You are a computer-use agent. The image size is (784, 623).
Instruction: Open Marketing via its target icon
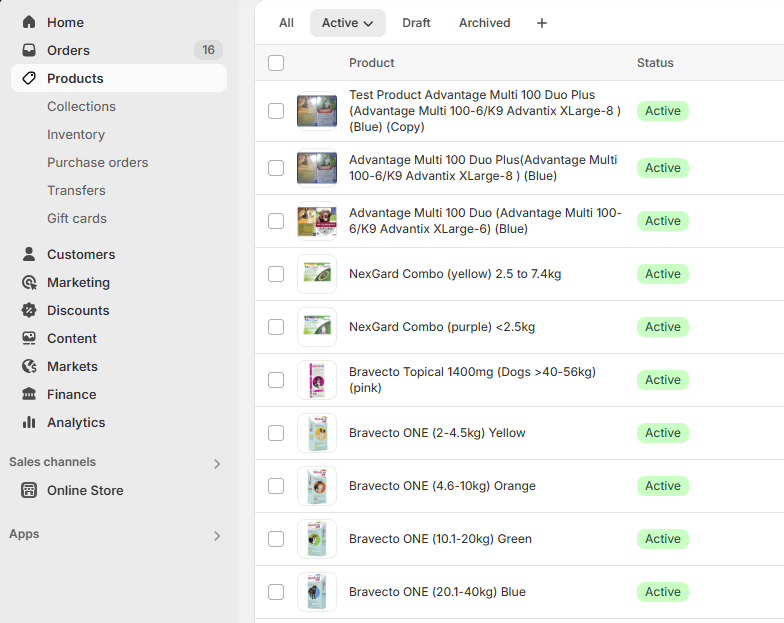(x=29, y=282)
